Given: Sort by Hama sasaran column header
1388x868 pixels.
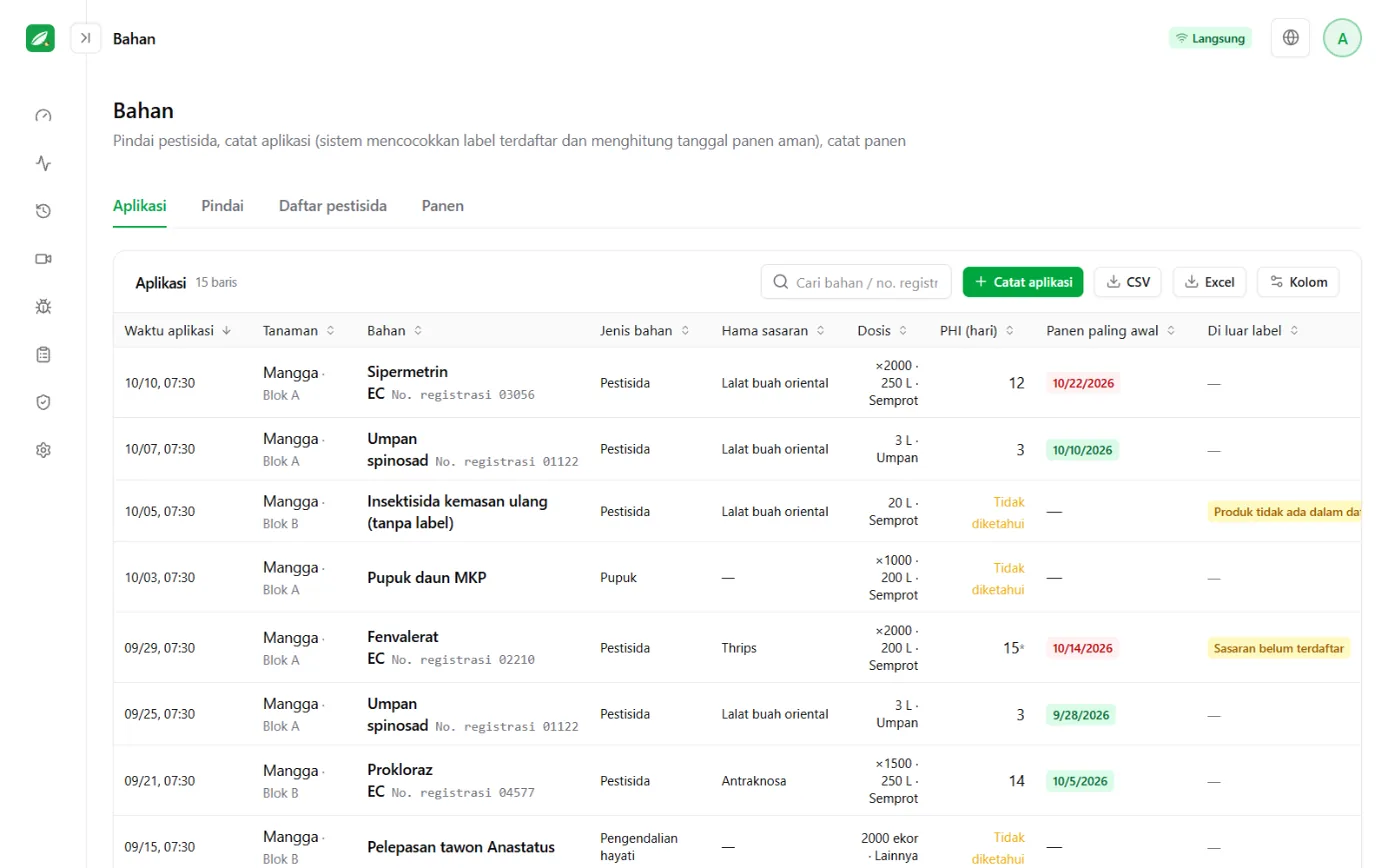Looking at the screenshot, I should [773, 330].
